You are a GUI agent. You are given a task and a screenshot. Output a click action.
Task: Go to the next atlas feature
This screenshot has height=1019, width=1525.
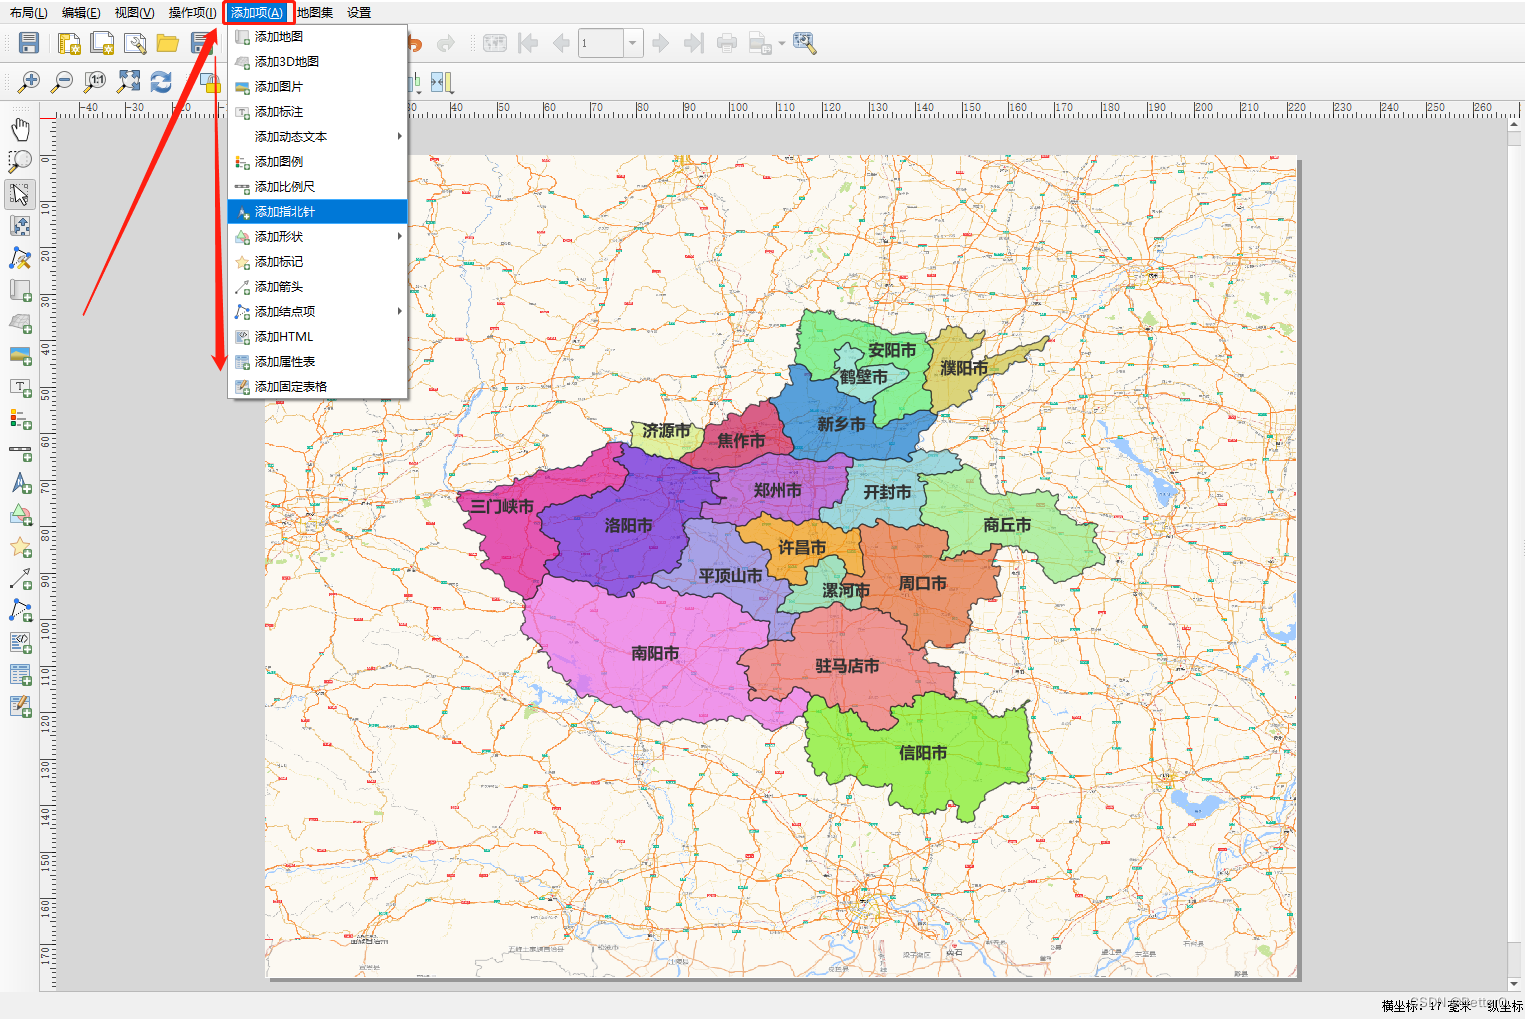660,43
